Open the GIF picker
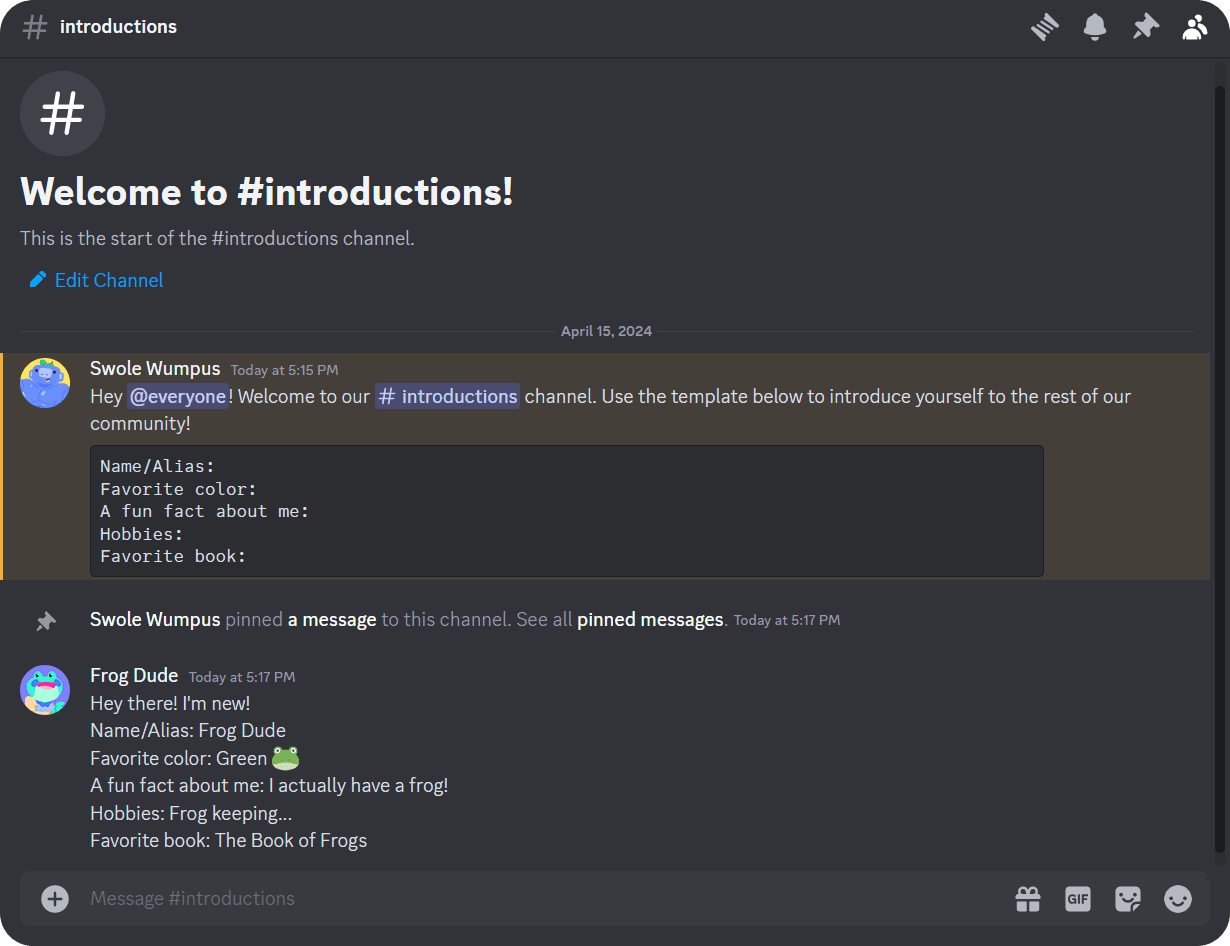Image resolution: width=1230 pixels, height=946 pixels. [1077, 898]
